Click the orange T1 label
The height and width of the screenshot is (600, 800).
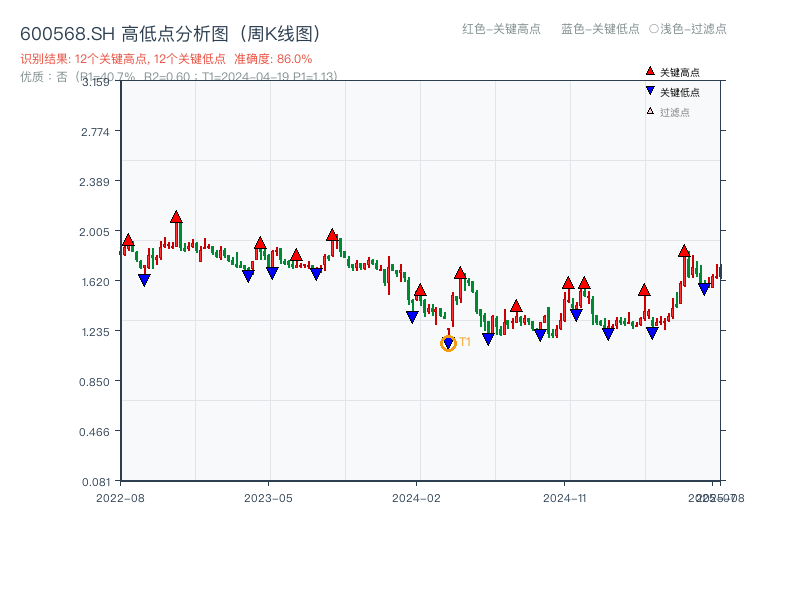(x=465, y=342)
